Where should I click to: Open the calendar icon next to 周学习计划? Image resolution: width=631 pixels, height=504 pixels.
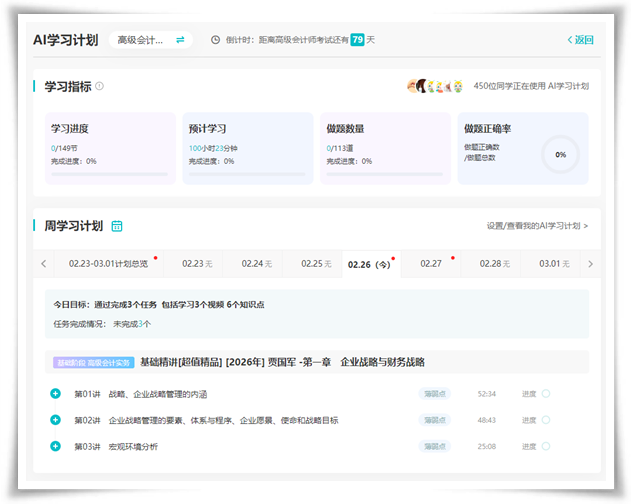point(117,226)
